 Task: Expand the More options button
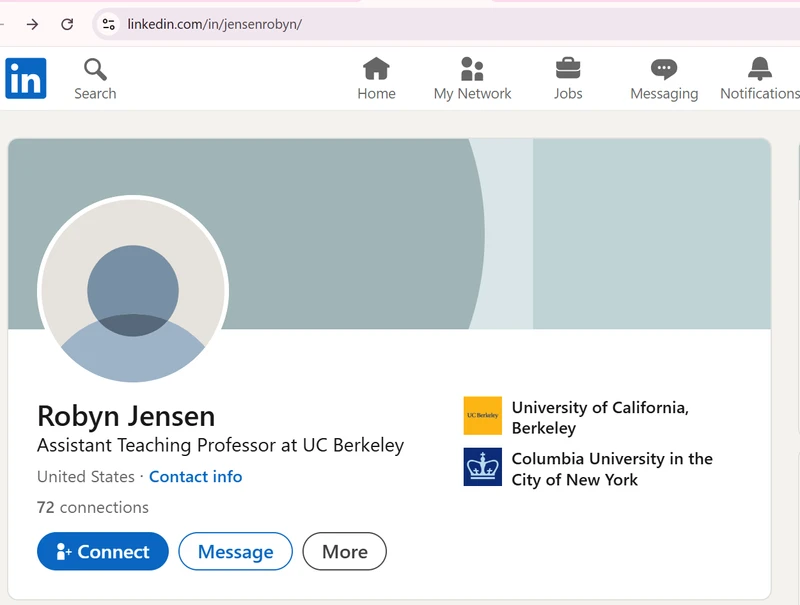[344, 551]
